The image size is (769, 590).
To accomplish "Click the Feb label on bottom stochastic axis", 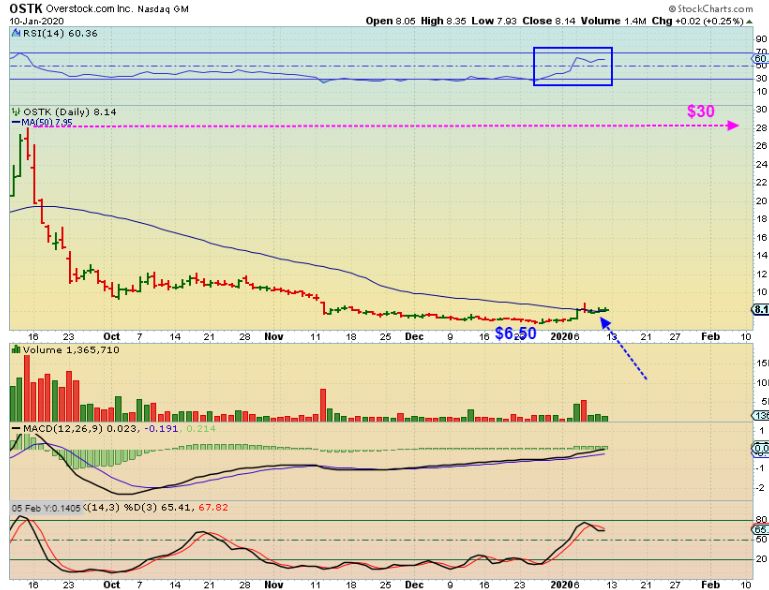I will tap(710, 585).
